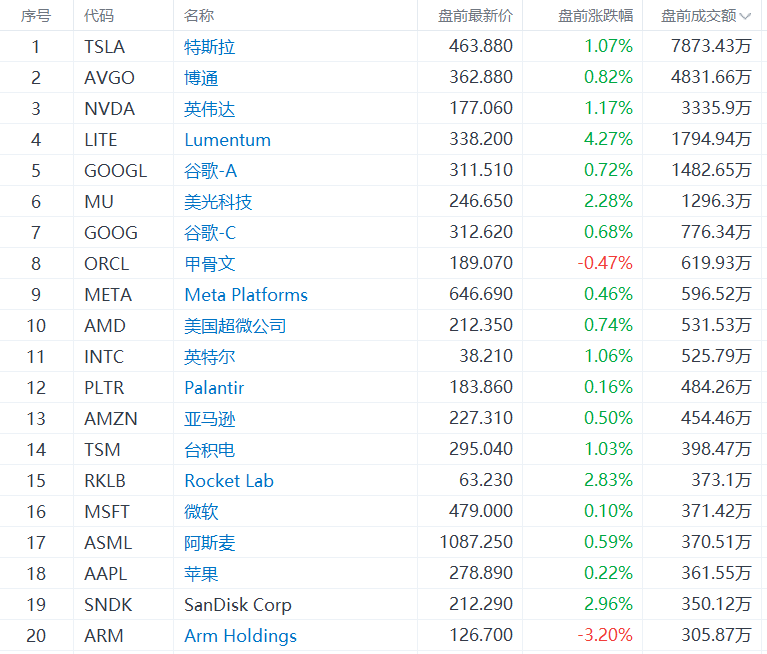The image size is (767, 654).
Task: Open the Palantir stock link
Action: [x=214, y=388]
